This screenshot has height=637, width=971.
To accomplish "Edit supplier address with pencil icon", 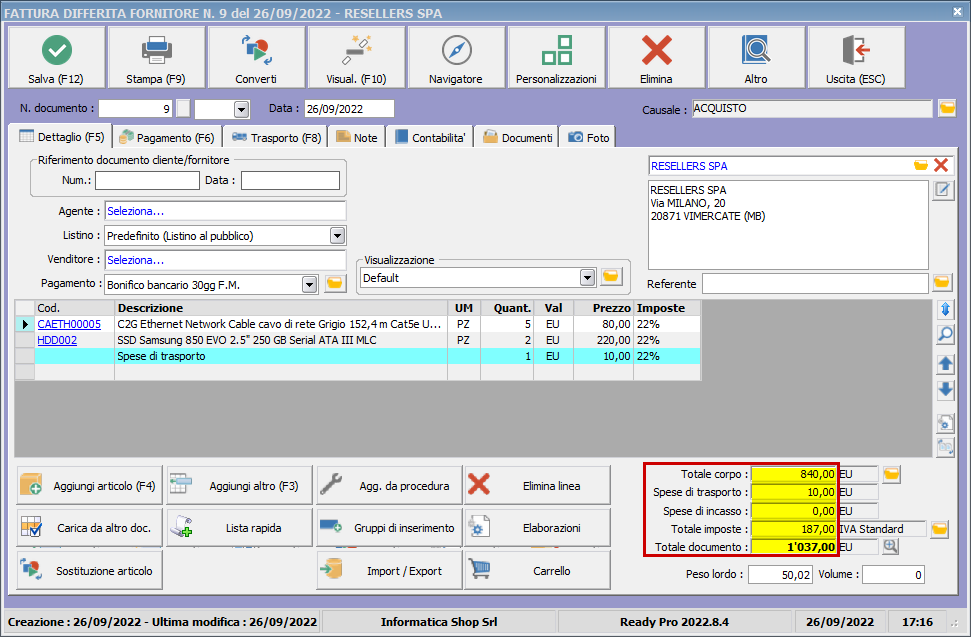I will 943,190.
